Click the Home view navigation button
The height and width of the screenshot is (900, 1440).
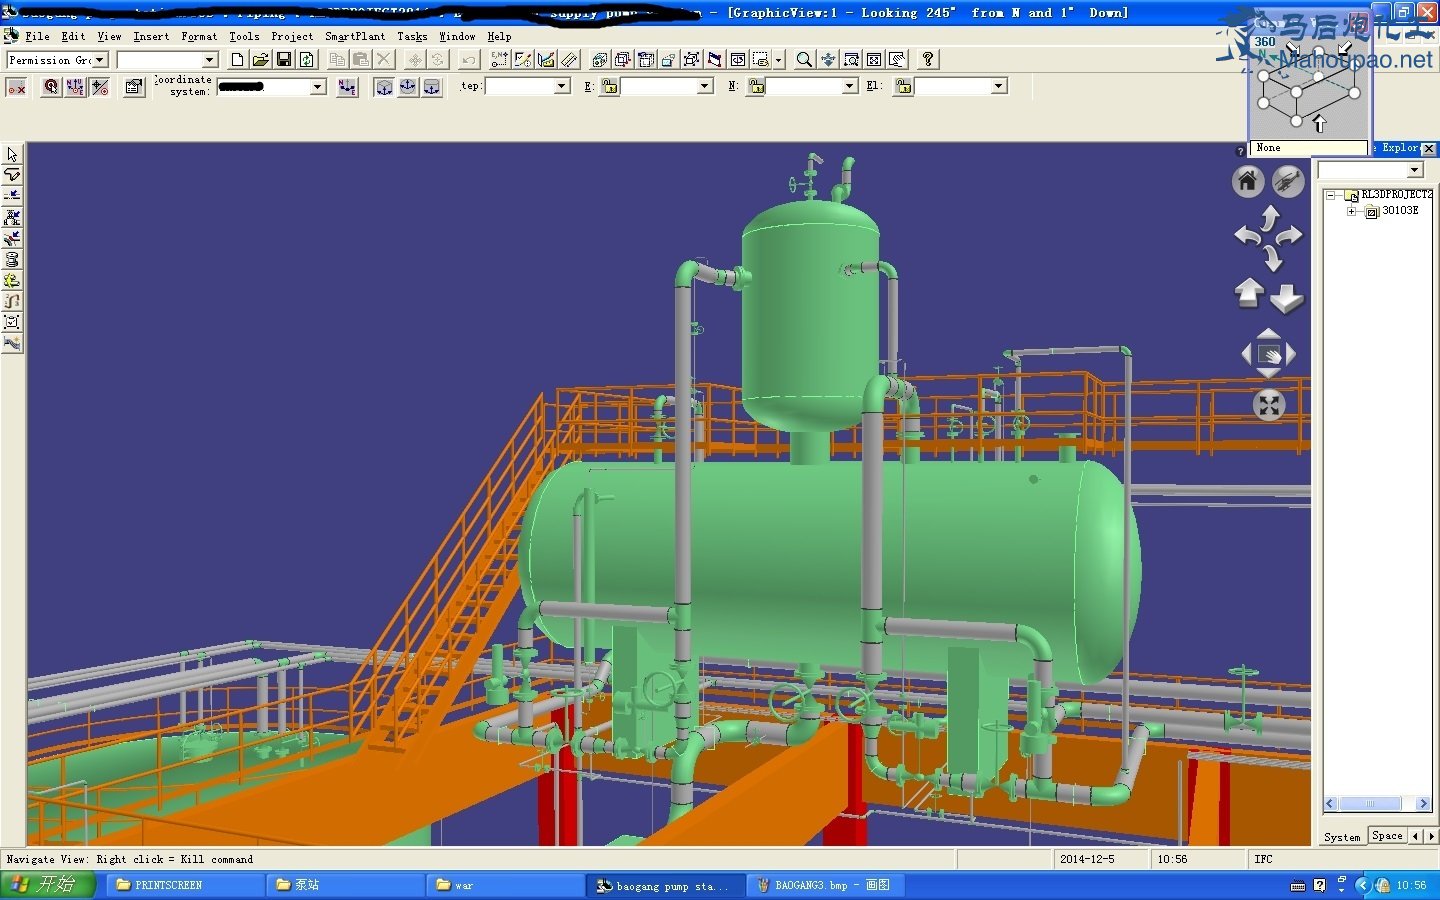(1247, 181)
